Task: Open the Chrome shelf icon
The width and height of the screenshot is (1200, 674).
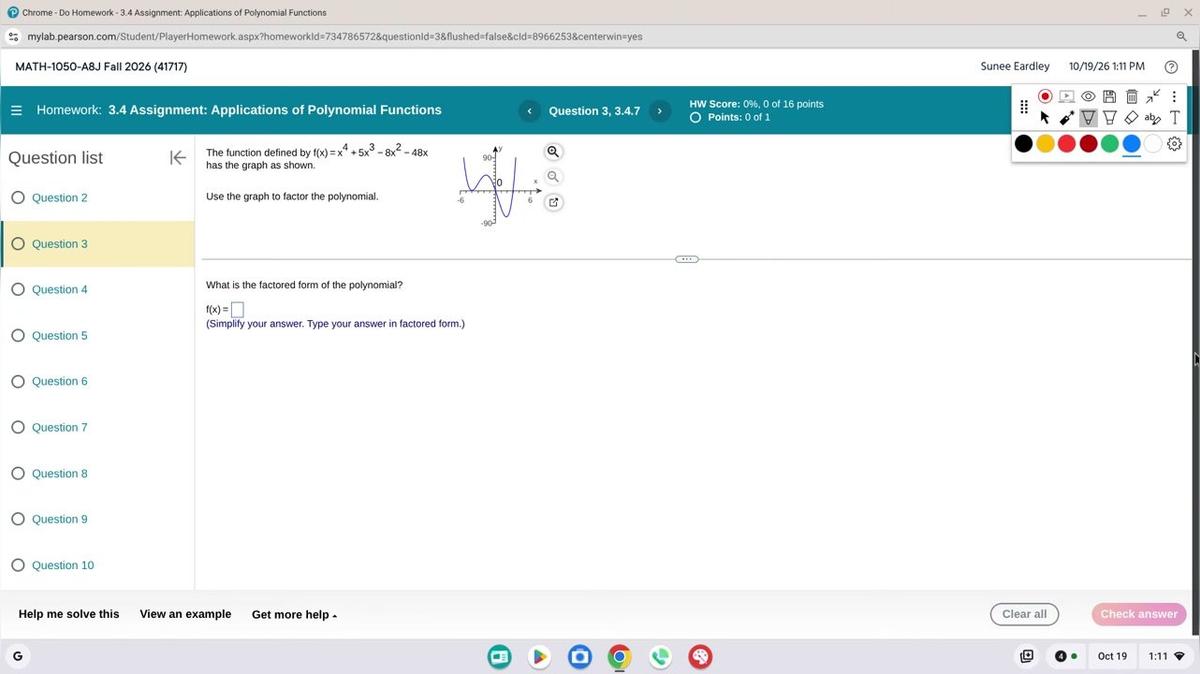Action: click(x=620, y=657)
